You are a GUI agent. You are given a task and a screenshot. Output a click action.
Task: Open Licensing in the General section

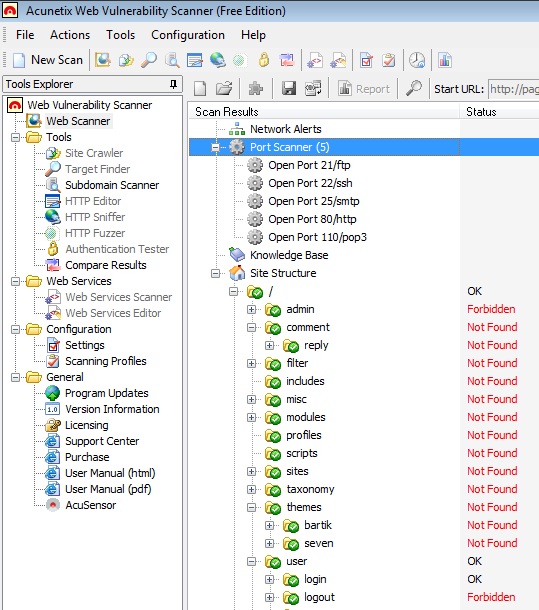point(86,425)
